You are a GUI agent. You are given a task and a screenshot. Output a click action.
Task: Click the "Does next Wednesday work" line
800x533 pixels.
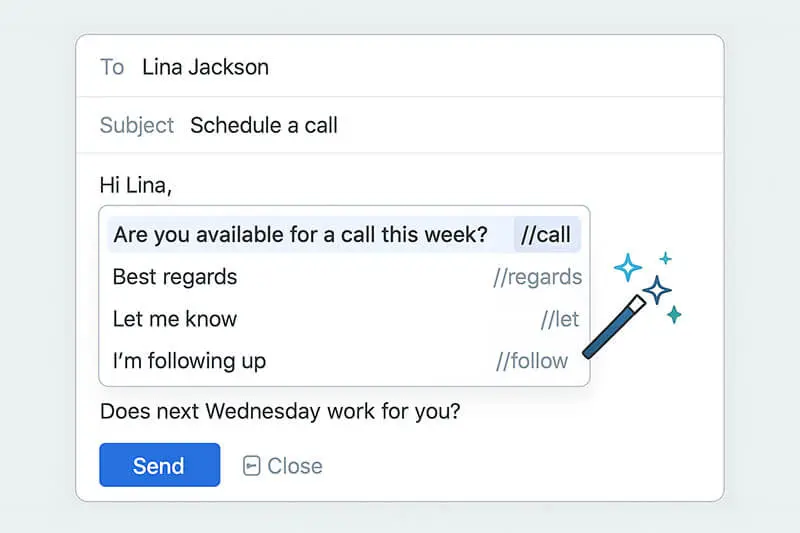(x=280, y=411)
